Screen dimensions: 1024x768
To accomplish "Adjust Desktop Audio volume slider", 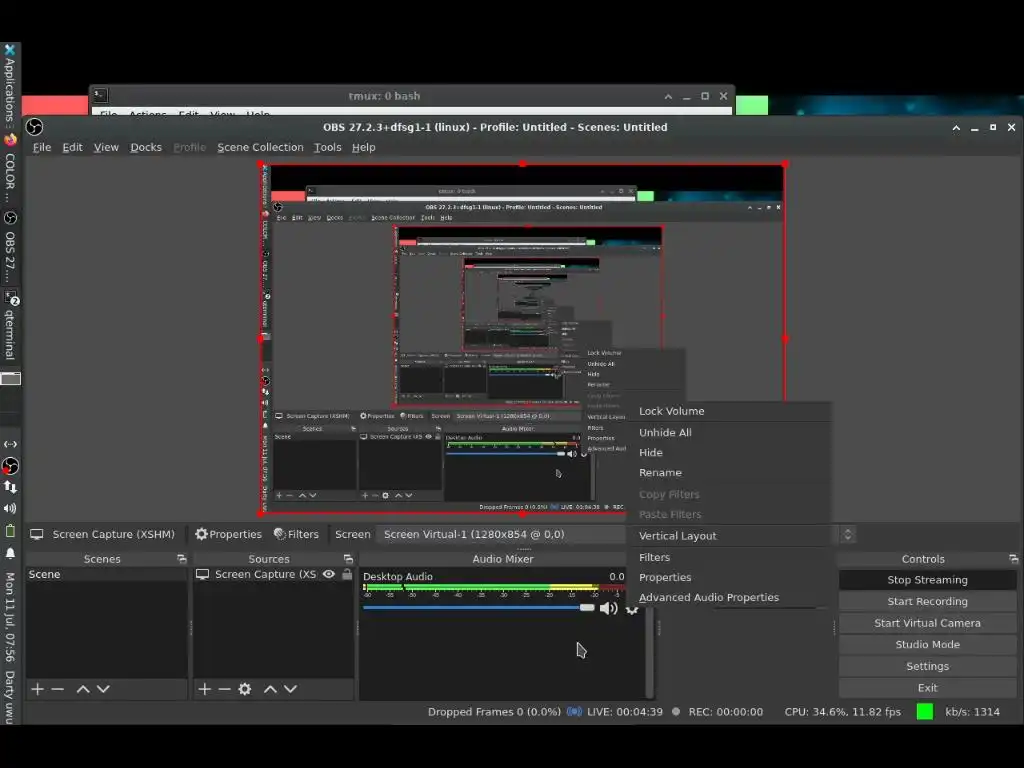I will 479,608.
